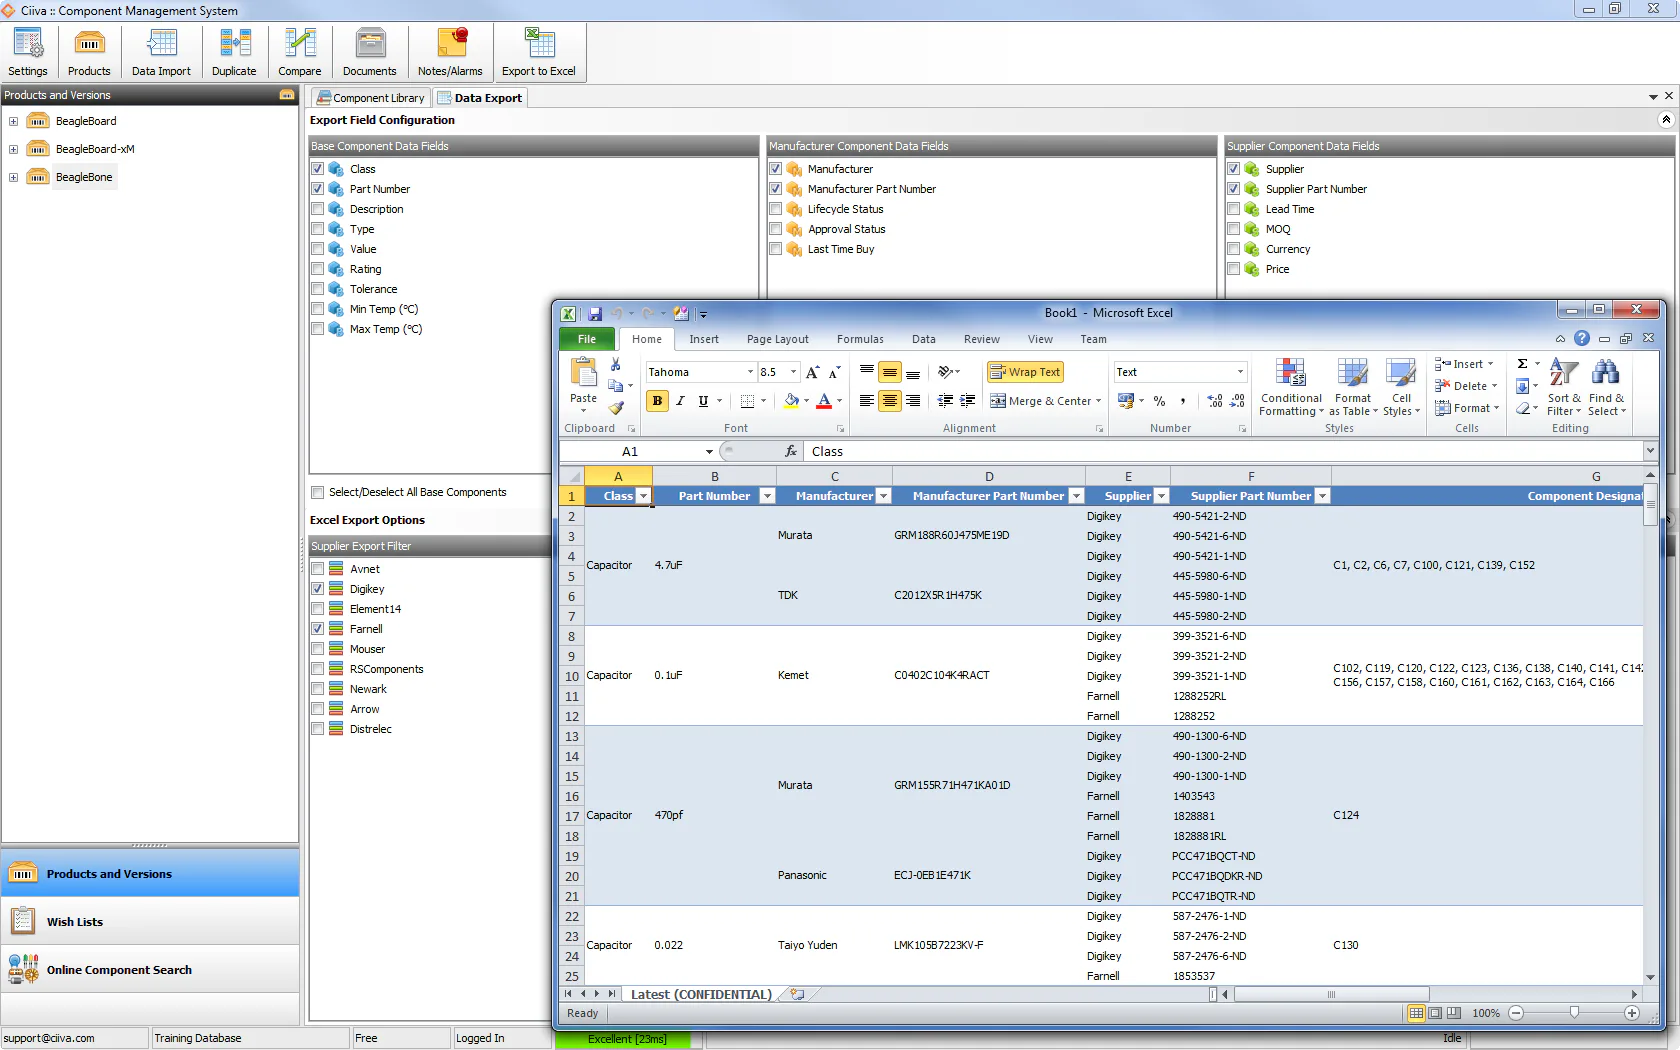Open Notes/Alarms in the toolbar
This screenshot has height=1050, width=1680.
[450, 52]
